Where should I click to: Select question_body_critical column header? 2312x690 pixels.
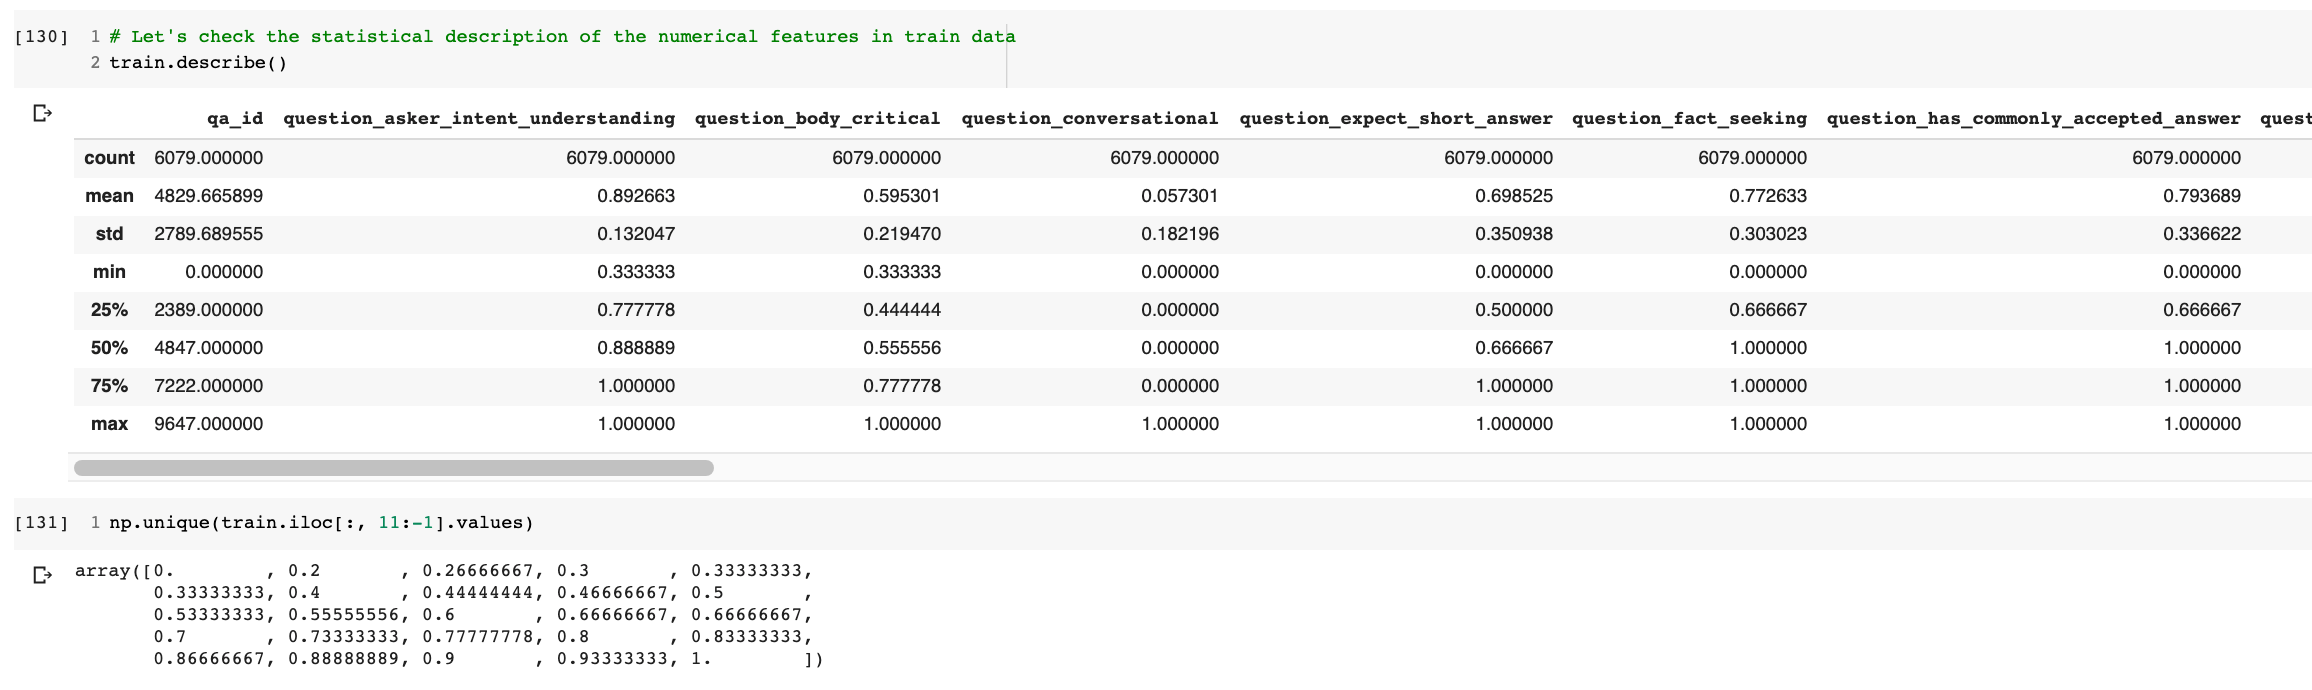818,119
